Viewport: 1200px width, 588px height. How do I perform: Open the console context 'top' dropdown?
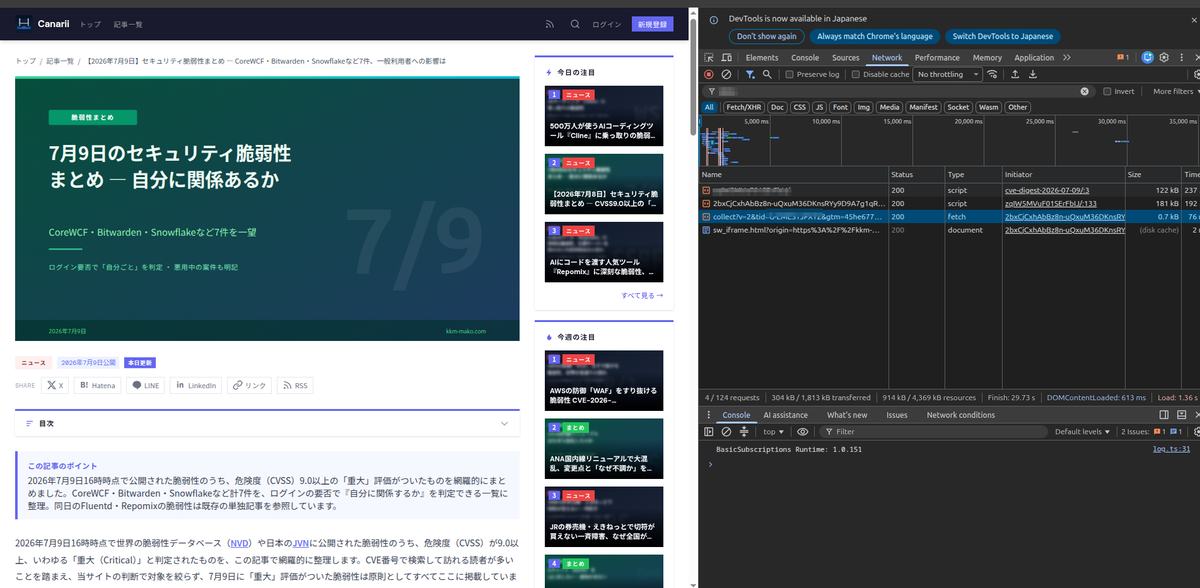click(x=774, y=432)
